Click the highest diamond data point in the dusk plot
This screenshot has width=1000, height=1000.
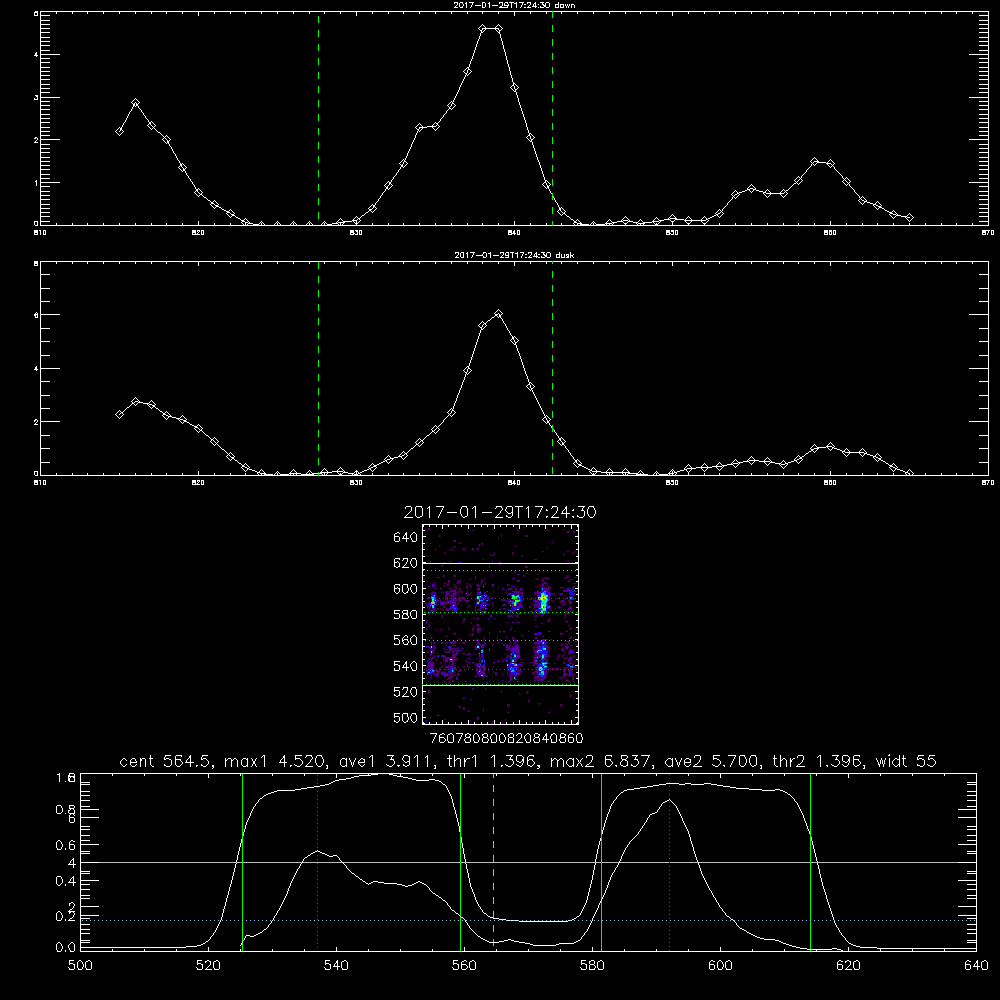pyautogui.click(x=499, y=314)
